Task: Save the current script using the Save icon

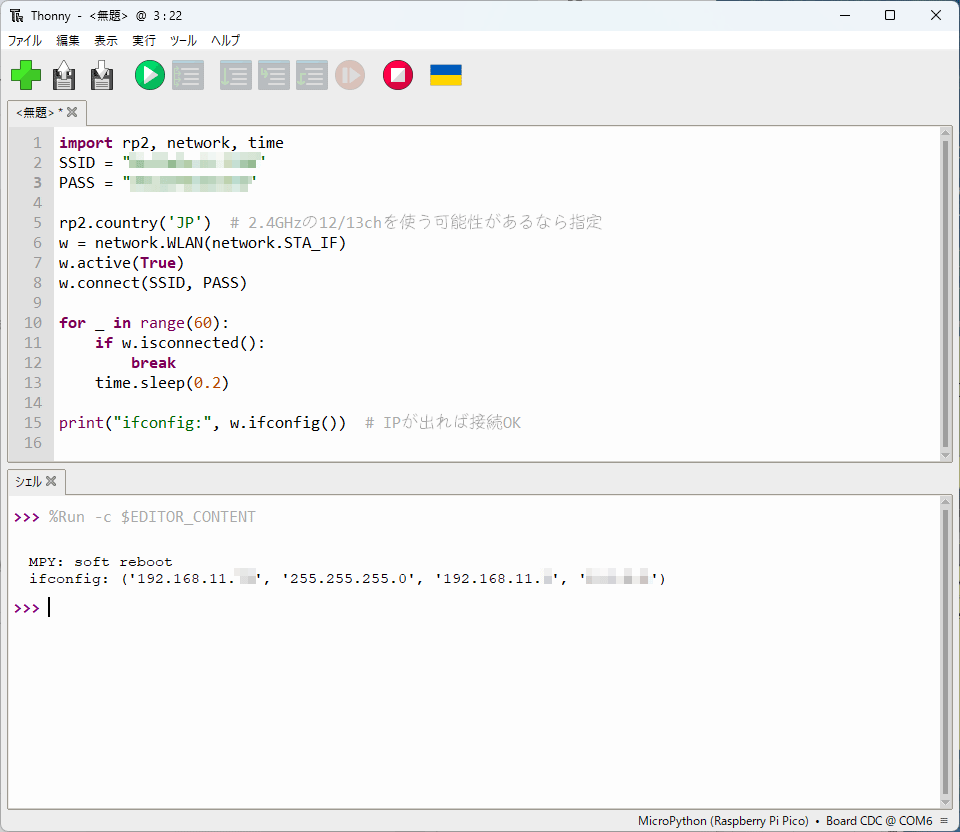Action: 102,75
